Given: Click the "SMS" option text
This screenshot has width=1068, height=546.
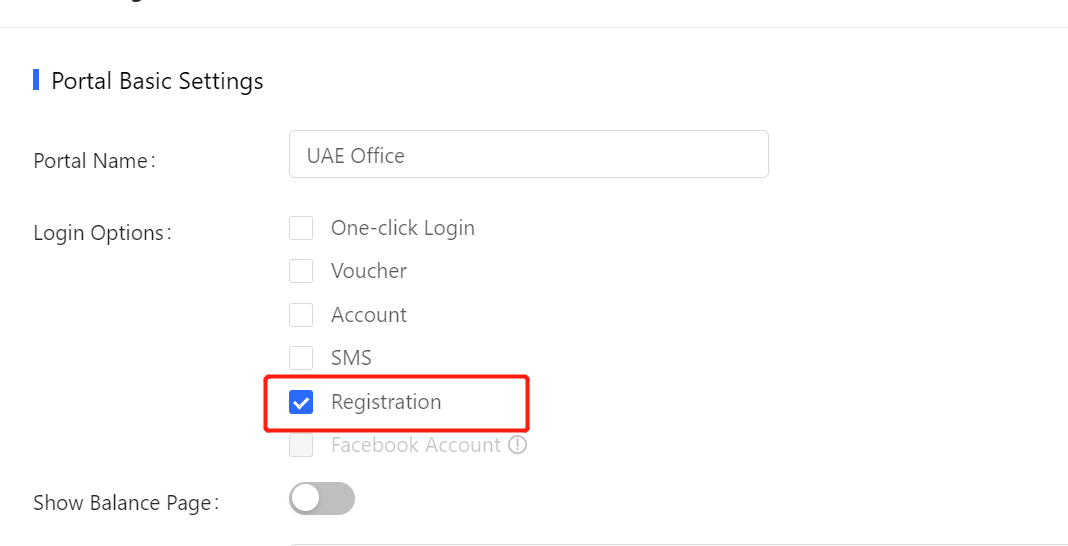Looking at the screenshot, I should tap(351, 357).
